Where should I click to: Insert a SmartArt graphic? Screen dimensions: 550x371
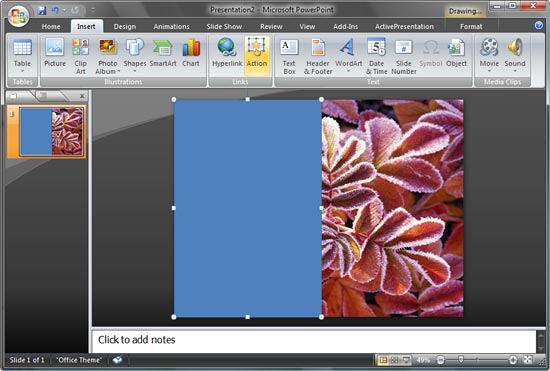pyautogui.click(x=163, y=56)
